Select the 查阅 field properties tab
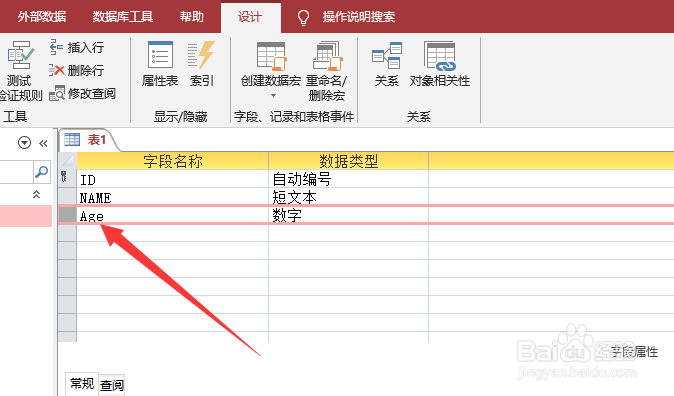Image resolution: width=674 pixels, height=396 pixels. click(112, 385)
